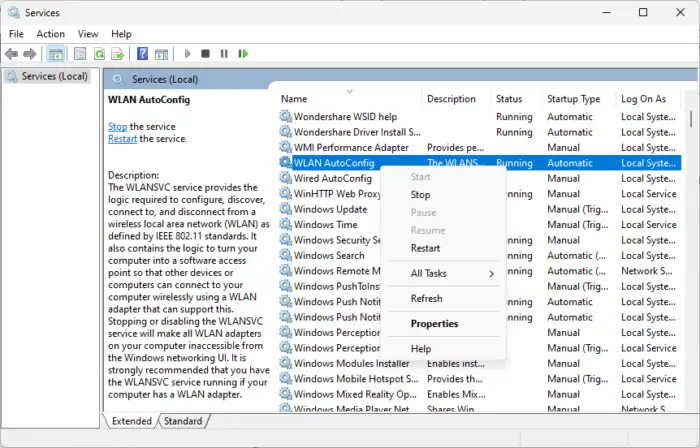The image size is (700, 448).
Task: Click the Back arrow in the toolbar
Action: pyautogui.click(x=12, y=54)
